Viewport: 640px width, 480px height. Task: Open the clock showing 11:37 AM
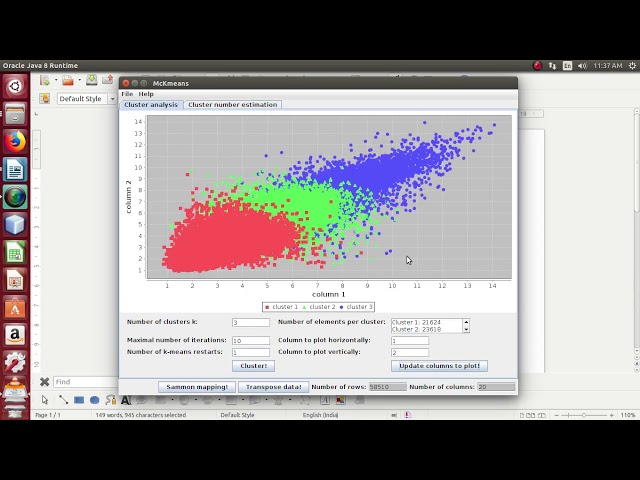pyautogui.click(x=608, y=66)
